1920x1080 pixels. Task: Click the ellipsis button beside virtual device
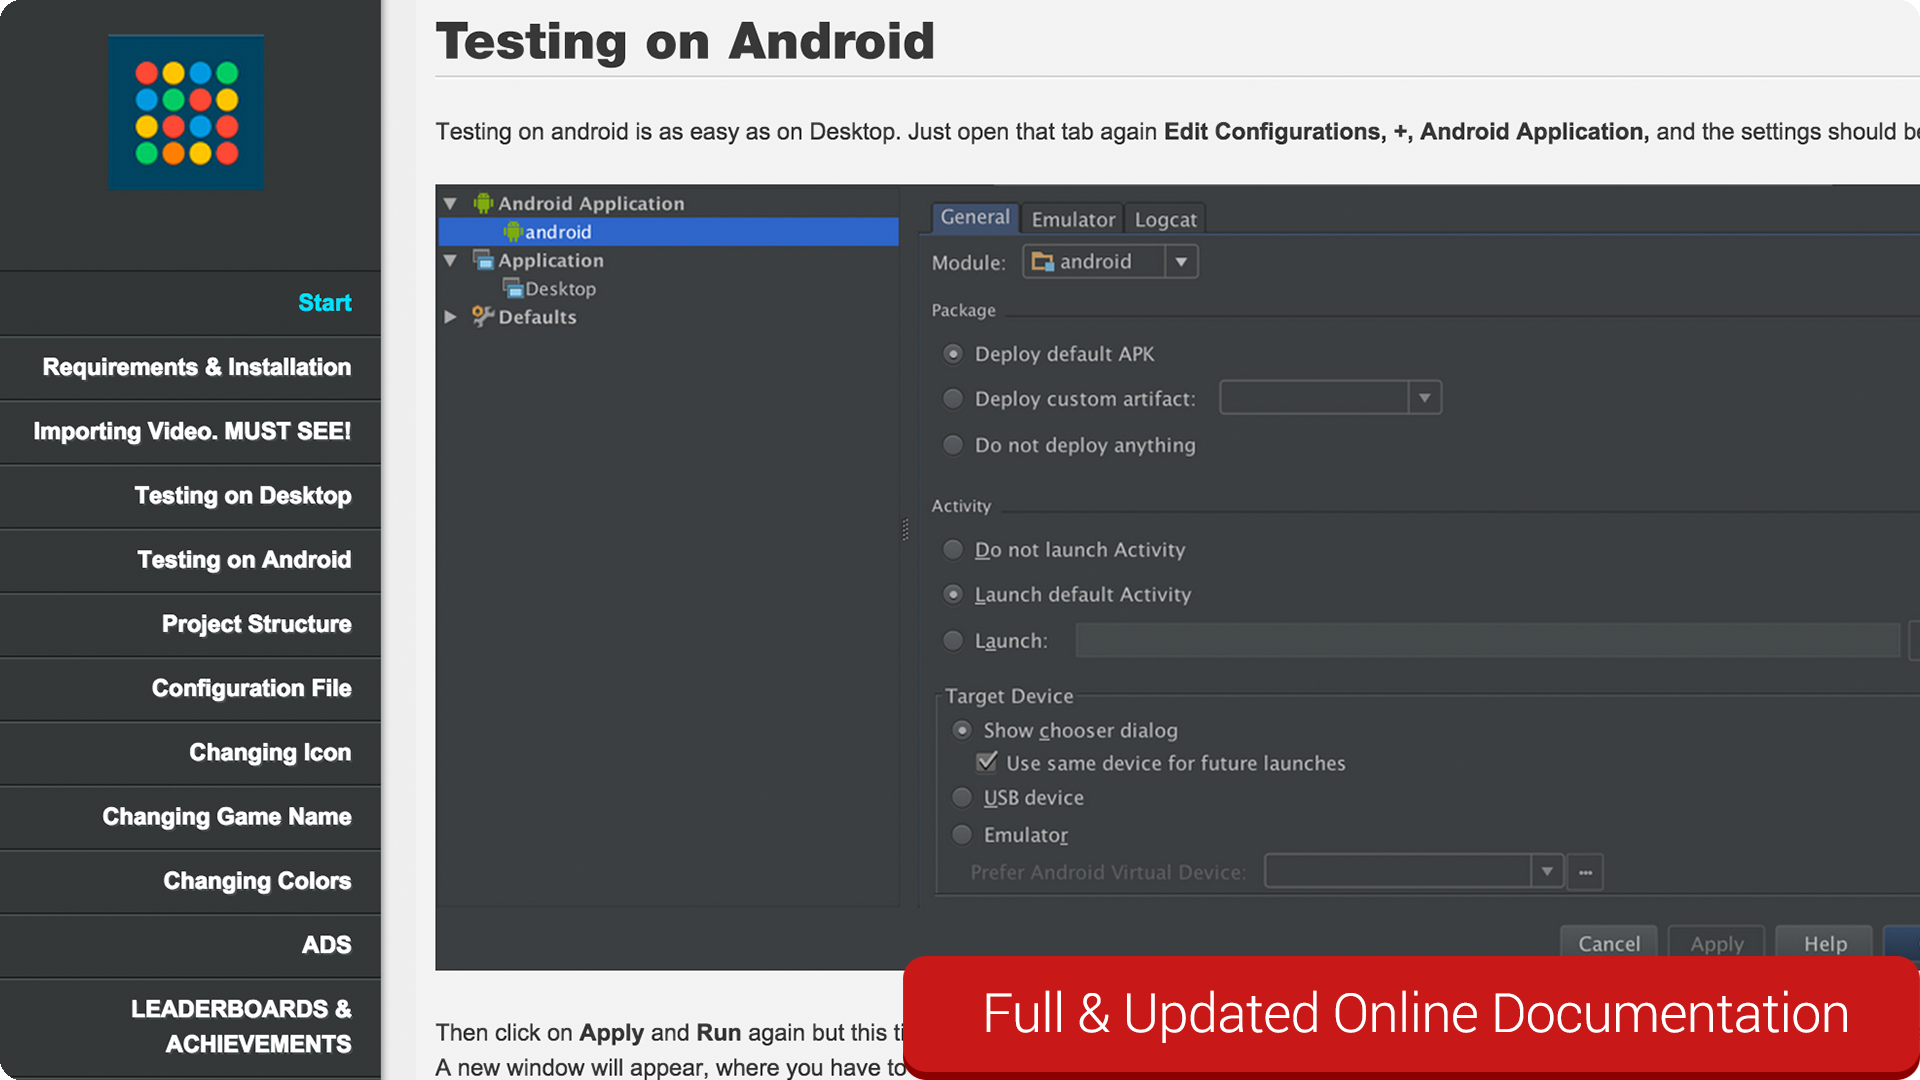[x=1585, y=872]
